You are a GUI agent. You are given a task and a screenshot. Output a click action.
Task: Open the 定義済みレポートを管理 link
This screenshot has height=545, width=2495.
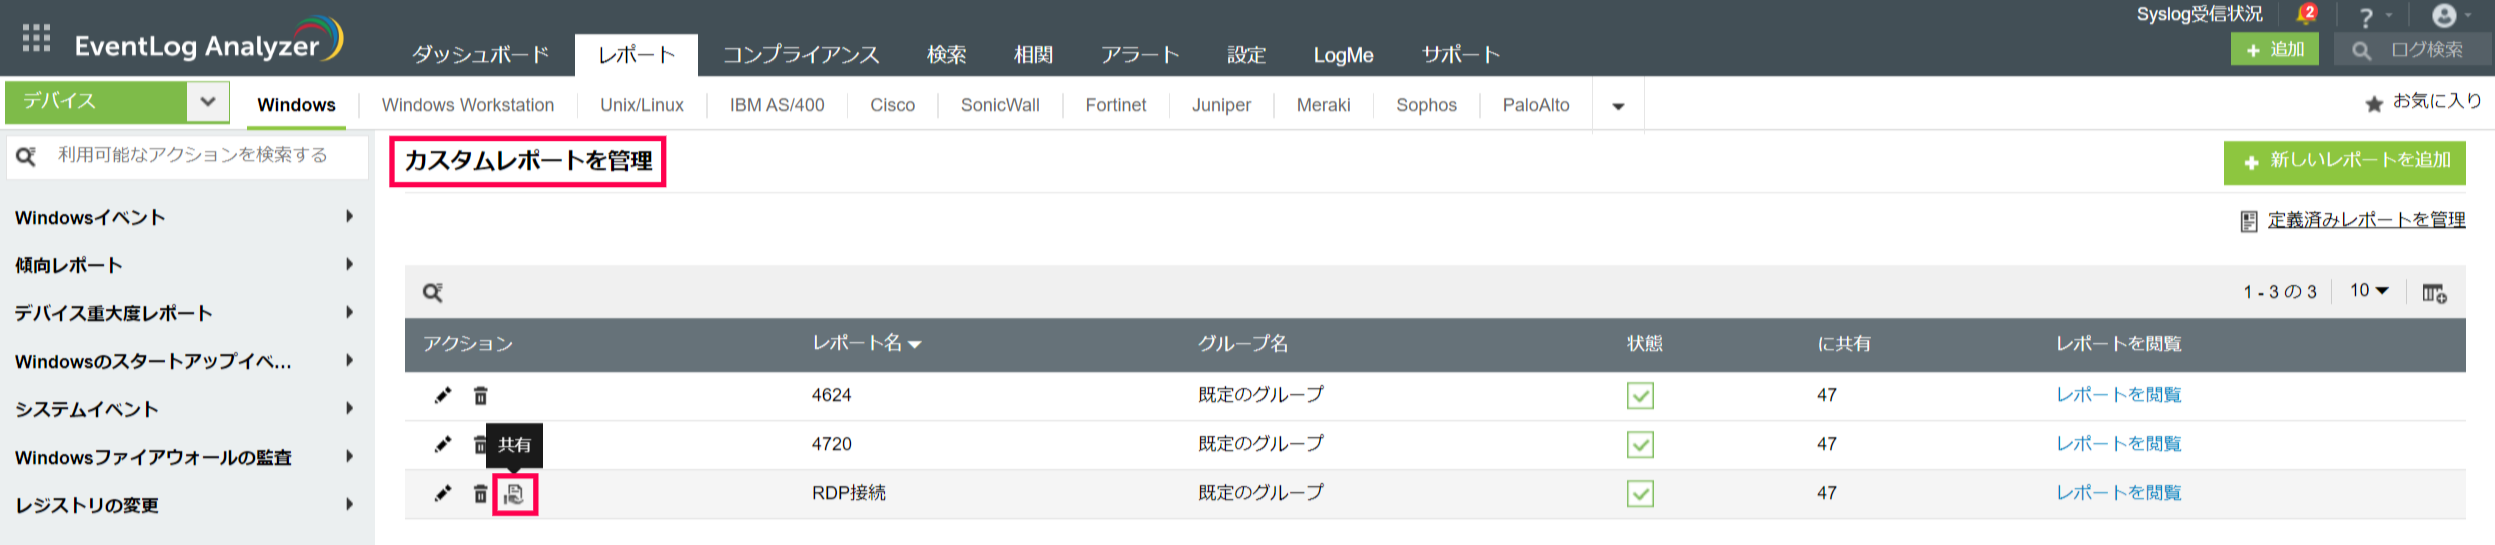[2365, 220]
